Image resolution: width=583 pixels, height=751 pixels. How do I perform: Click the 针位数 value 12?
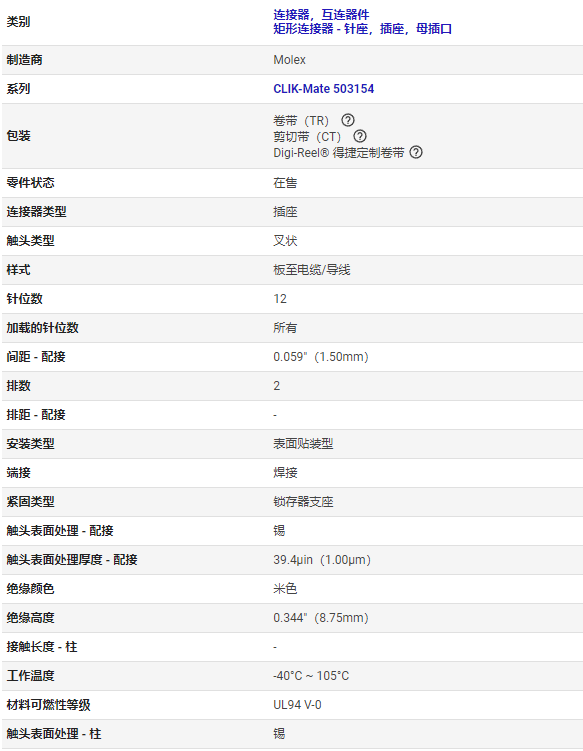tap(280, 299)
